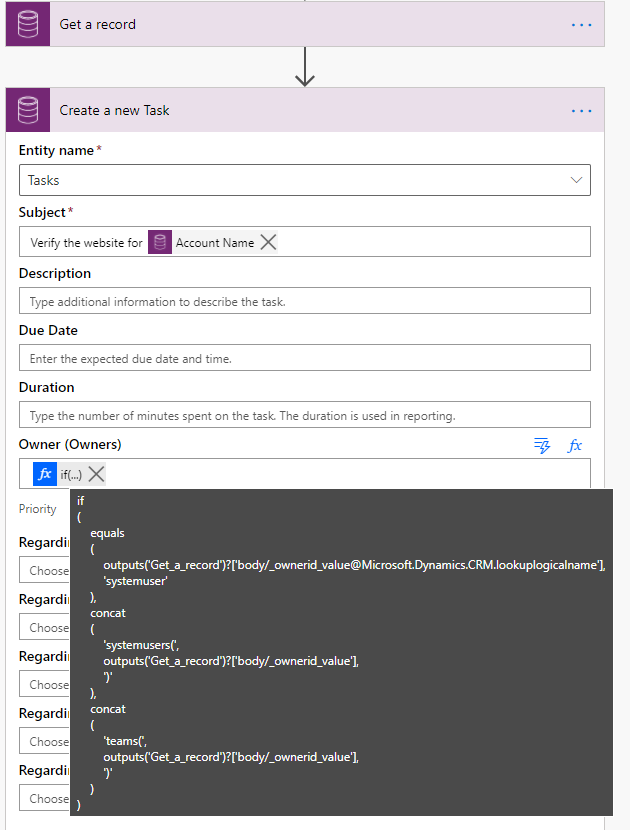
Task: Remove the if(...) expression token
Action: (96, 474)
